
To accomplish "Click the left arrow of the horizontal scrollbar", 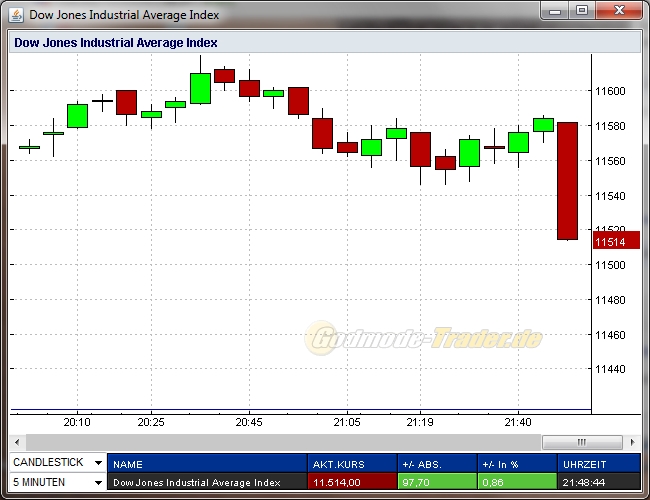I will point(17,442).
